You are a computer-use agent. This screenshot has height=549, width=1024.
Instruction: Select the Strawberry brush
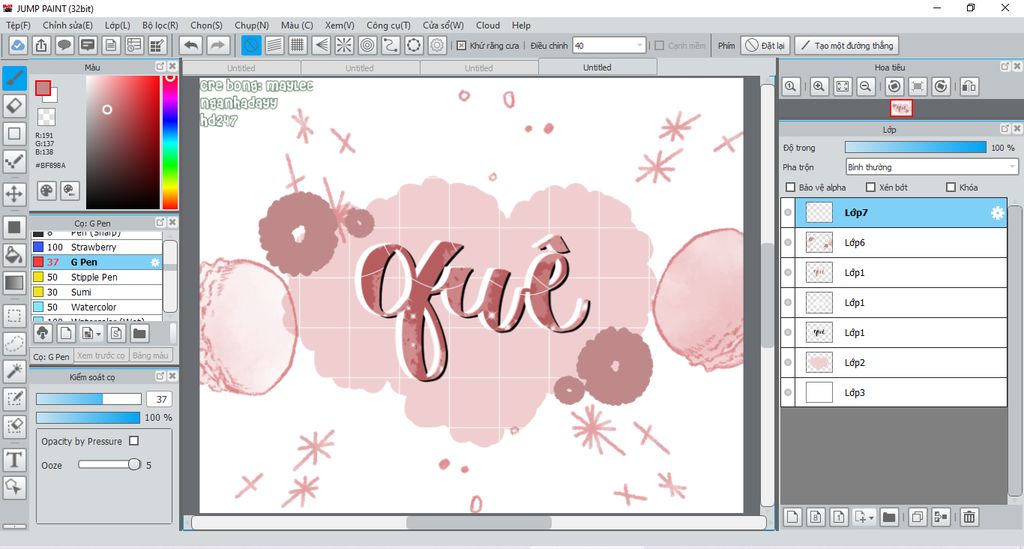pos(97,247)
